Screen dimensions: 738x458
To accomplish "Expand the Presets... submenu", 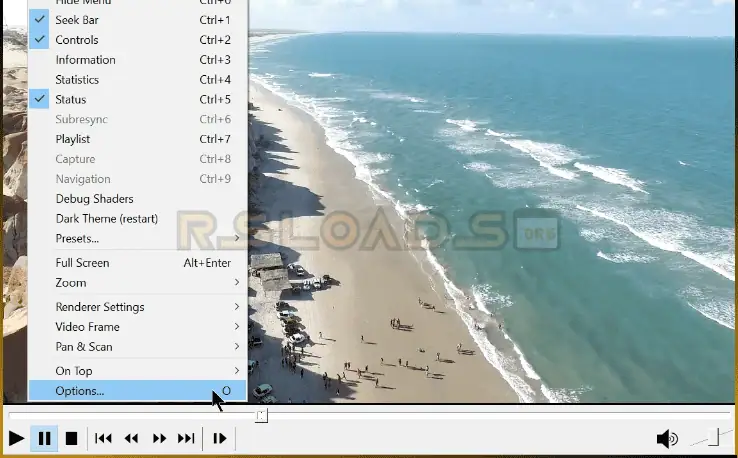I will pyautogui.click(x=137, y=238).
